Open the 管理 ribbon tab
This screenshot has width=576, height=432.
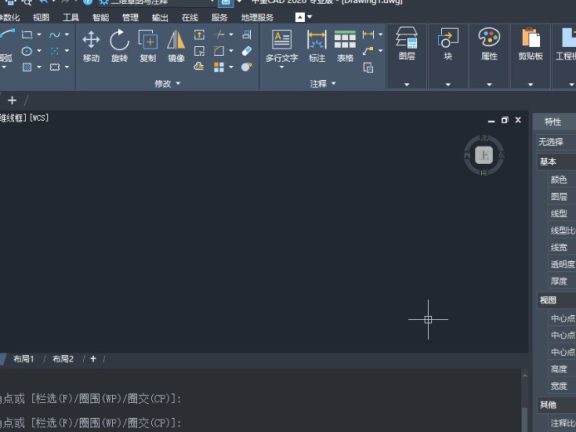tap(130, 17)
